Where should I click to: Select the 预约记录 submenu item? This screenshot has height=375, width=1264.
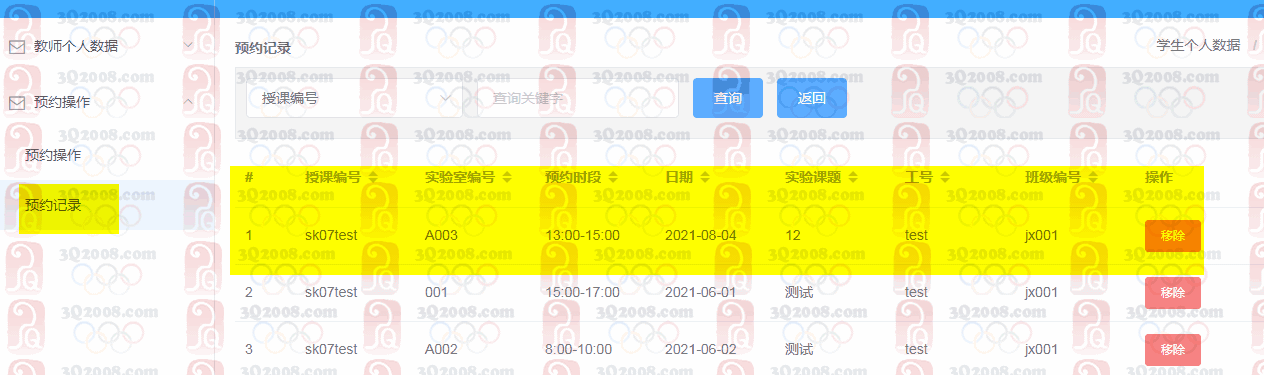(x=53, y=205)
